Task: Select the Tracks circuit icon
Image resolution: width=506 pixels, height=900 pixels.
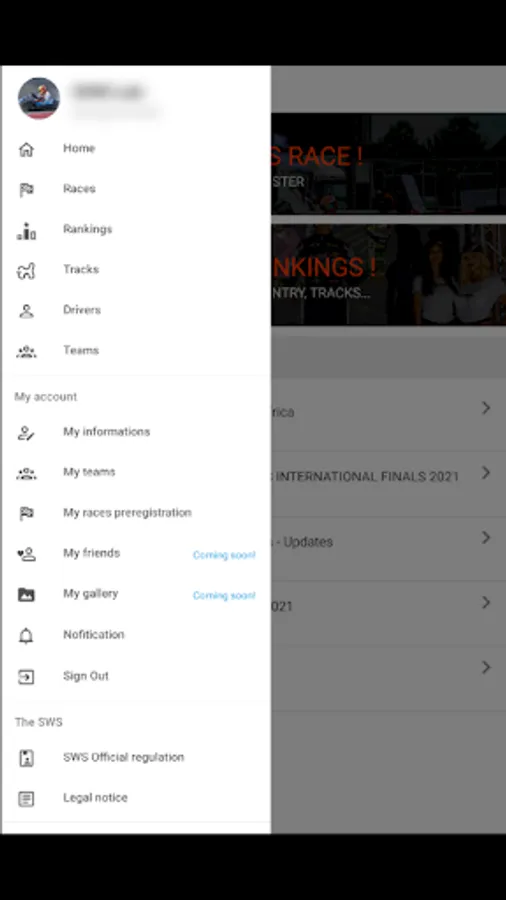Action: pos(26,270)
